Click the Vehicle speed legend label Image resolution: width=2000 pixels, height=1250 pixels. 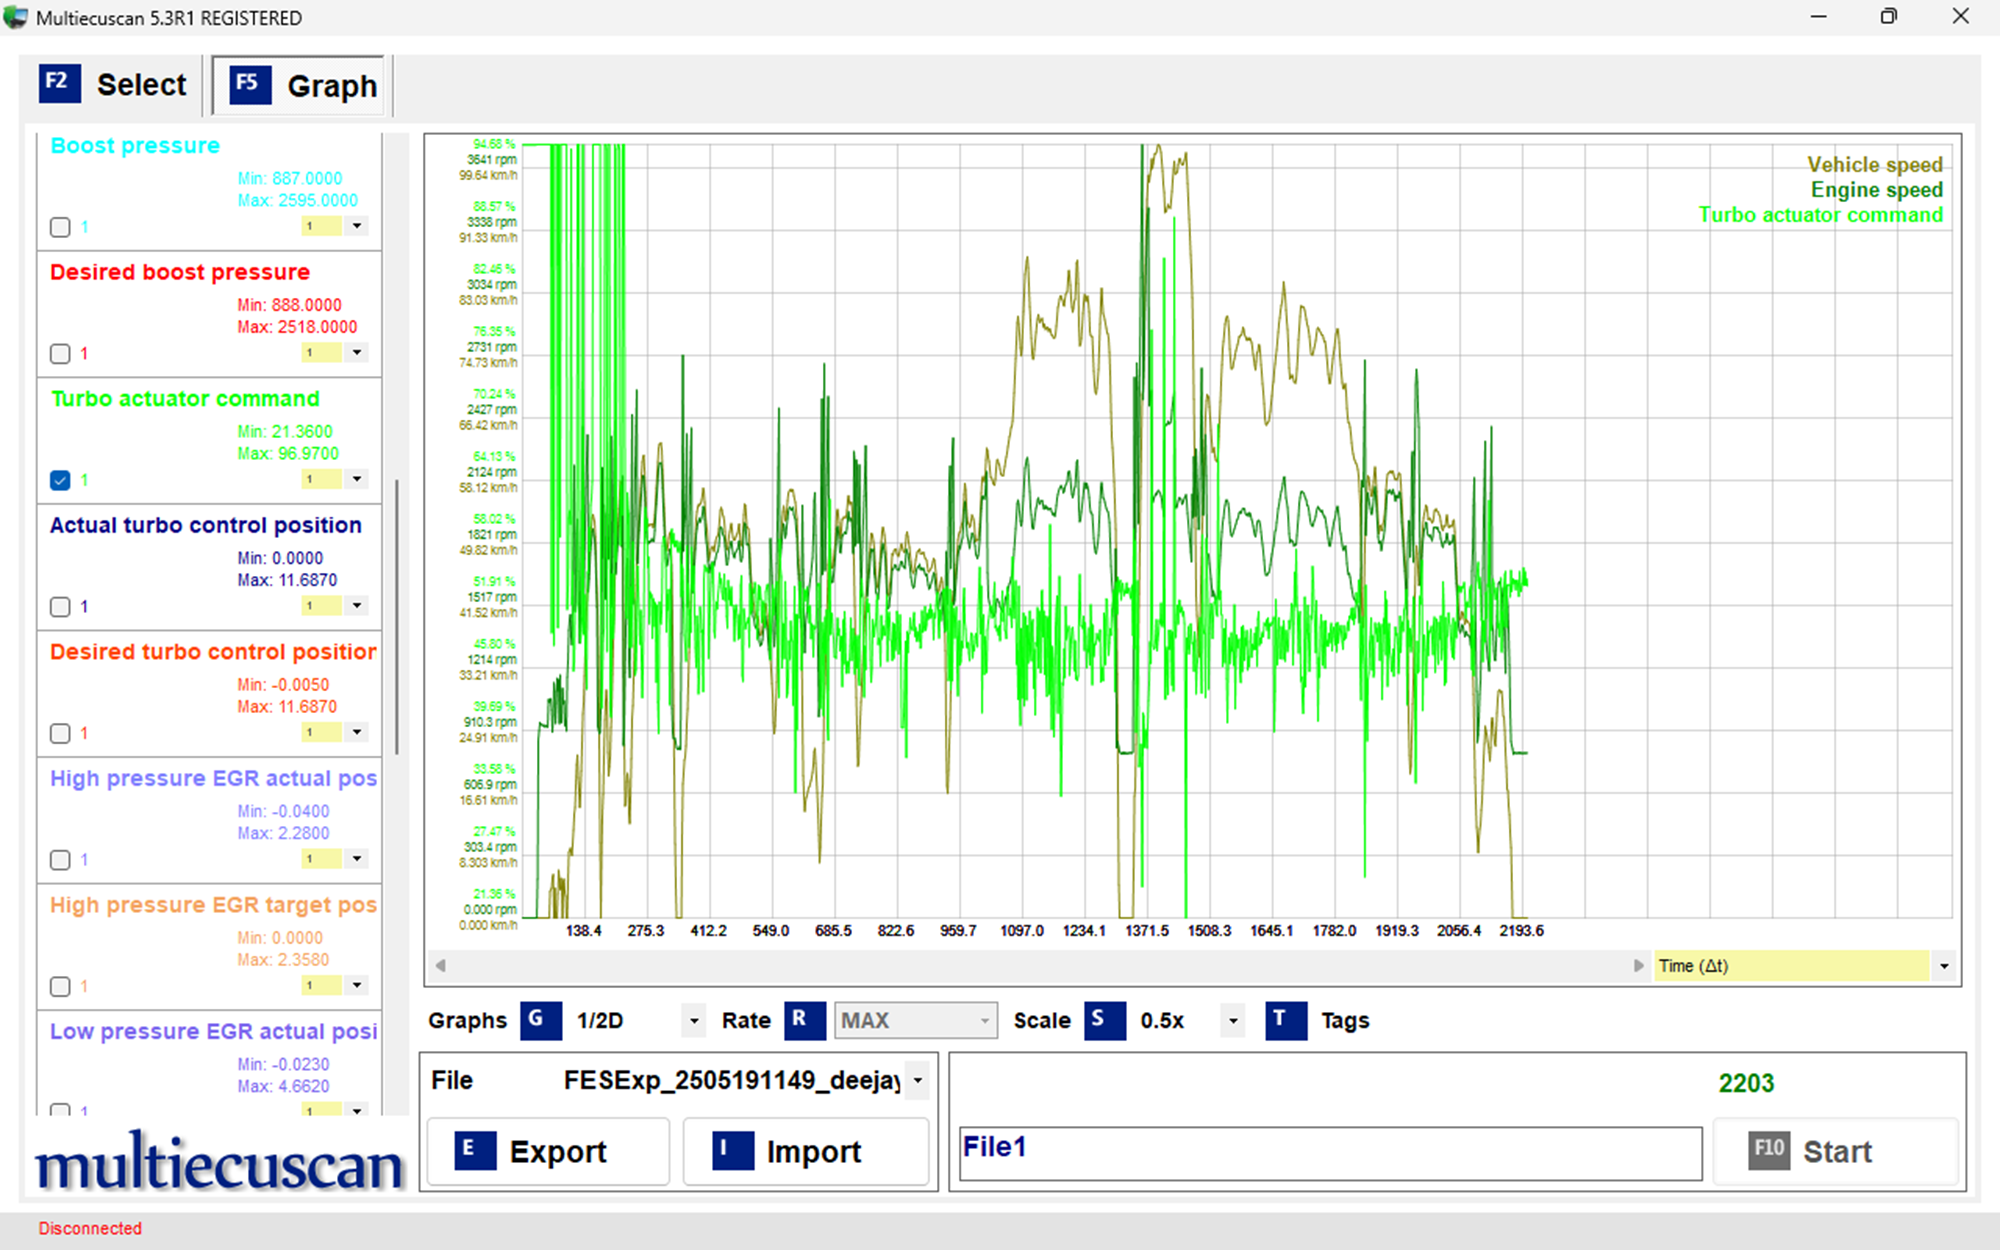(1874, 165)
